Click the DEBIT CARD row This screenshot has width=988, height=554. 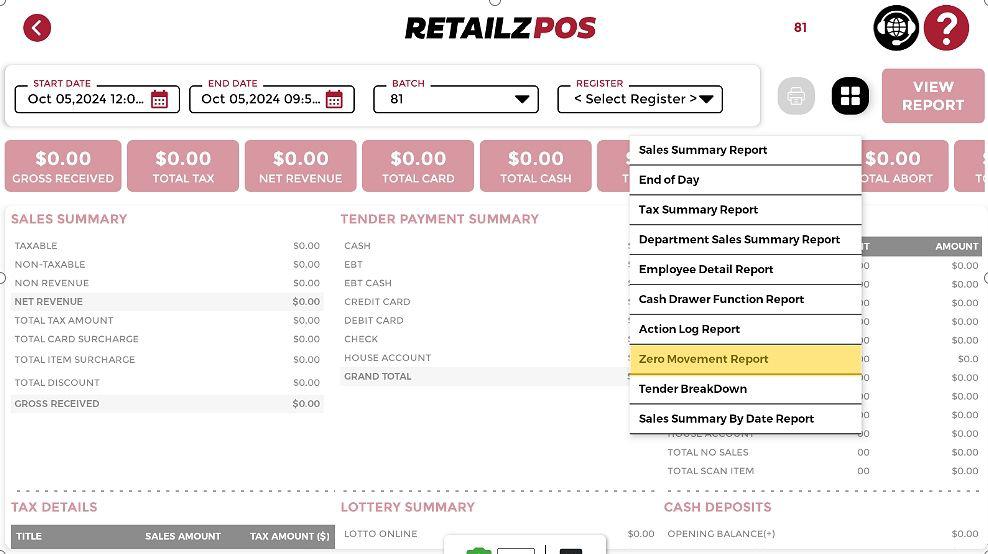tap(485, 320)
